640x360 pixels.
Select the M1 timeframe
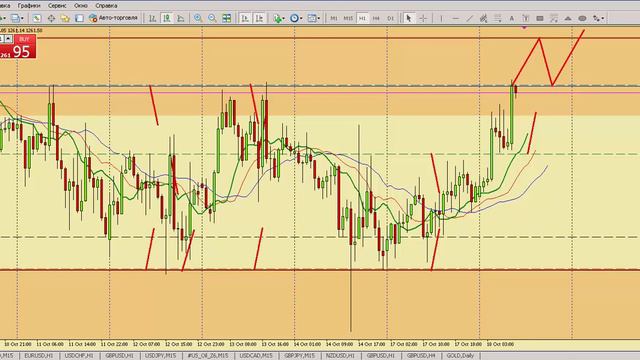click(334, 18)
